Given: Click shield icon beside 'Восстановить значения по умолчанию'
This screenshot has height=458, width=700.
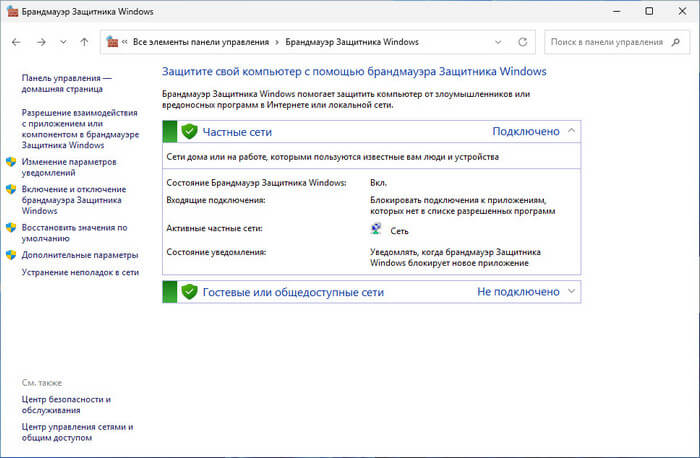Looking at the screenshot, I should tap(11, 228).
